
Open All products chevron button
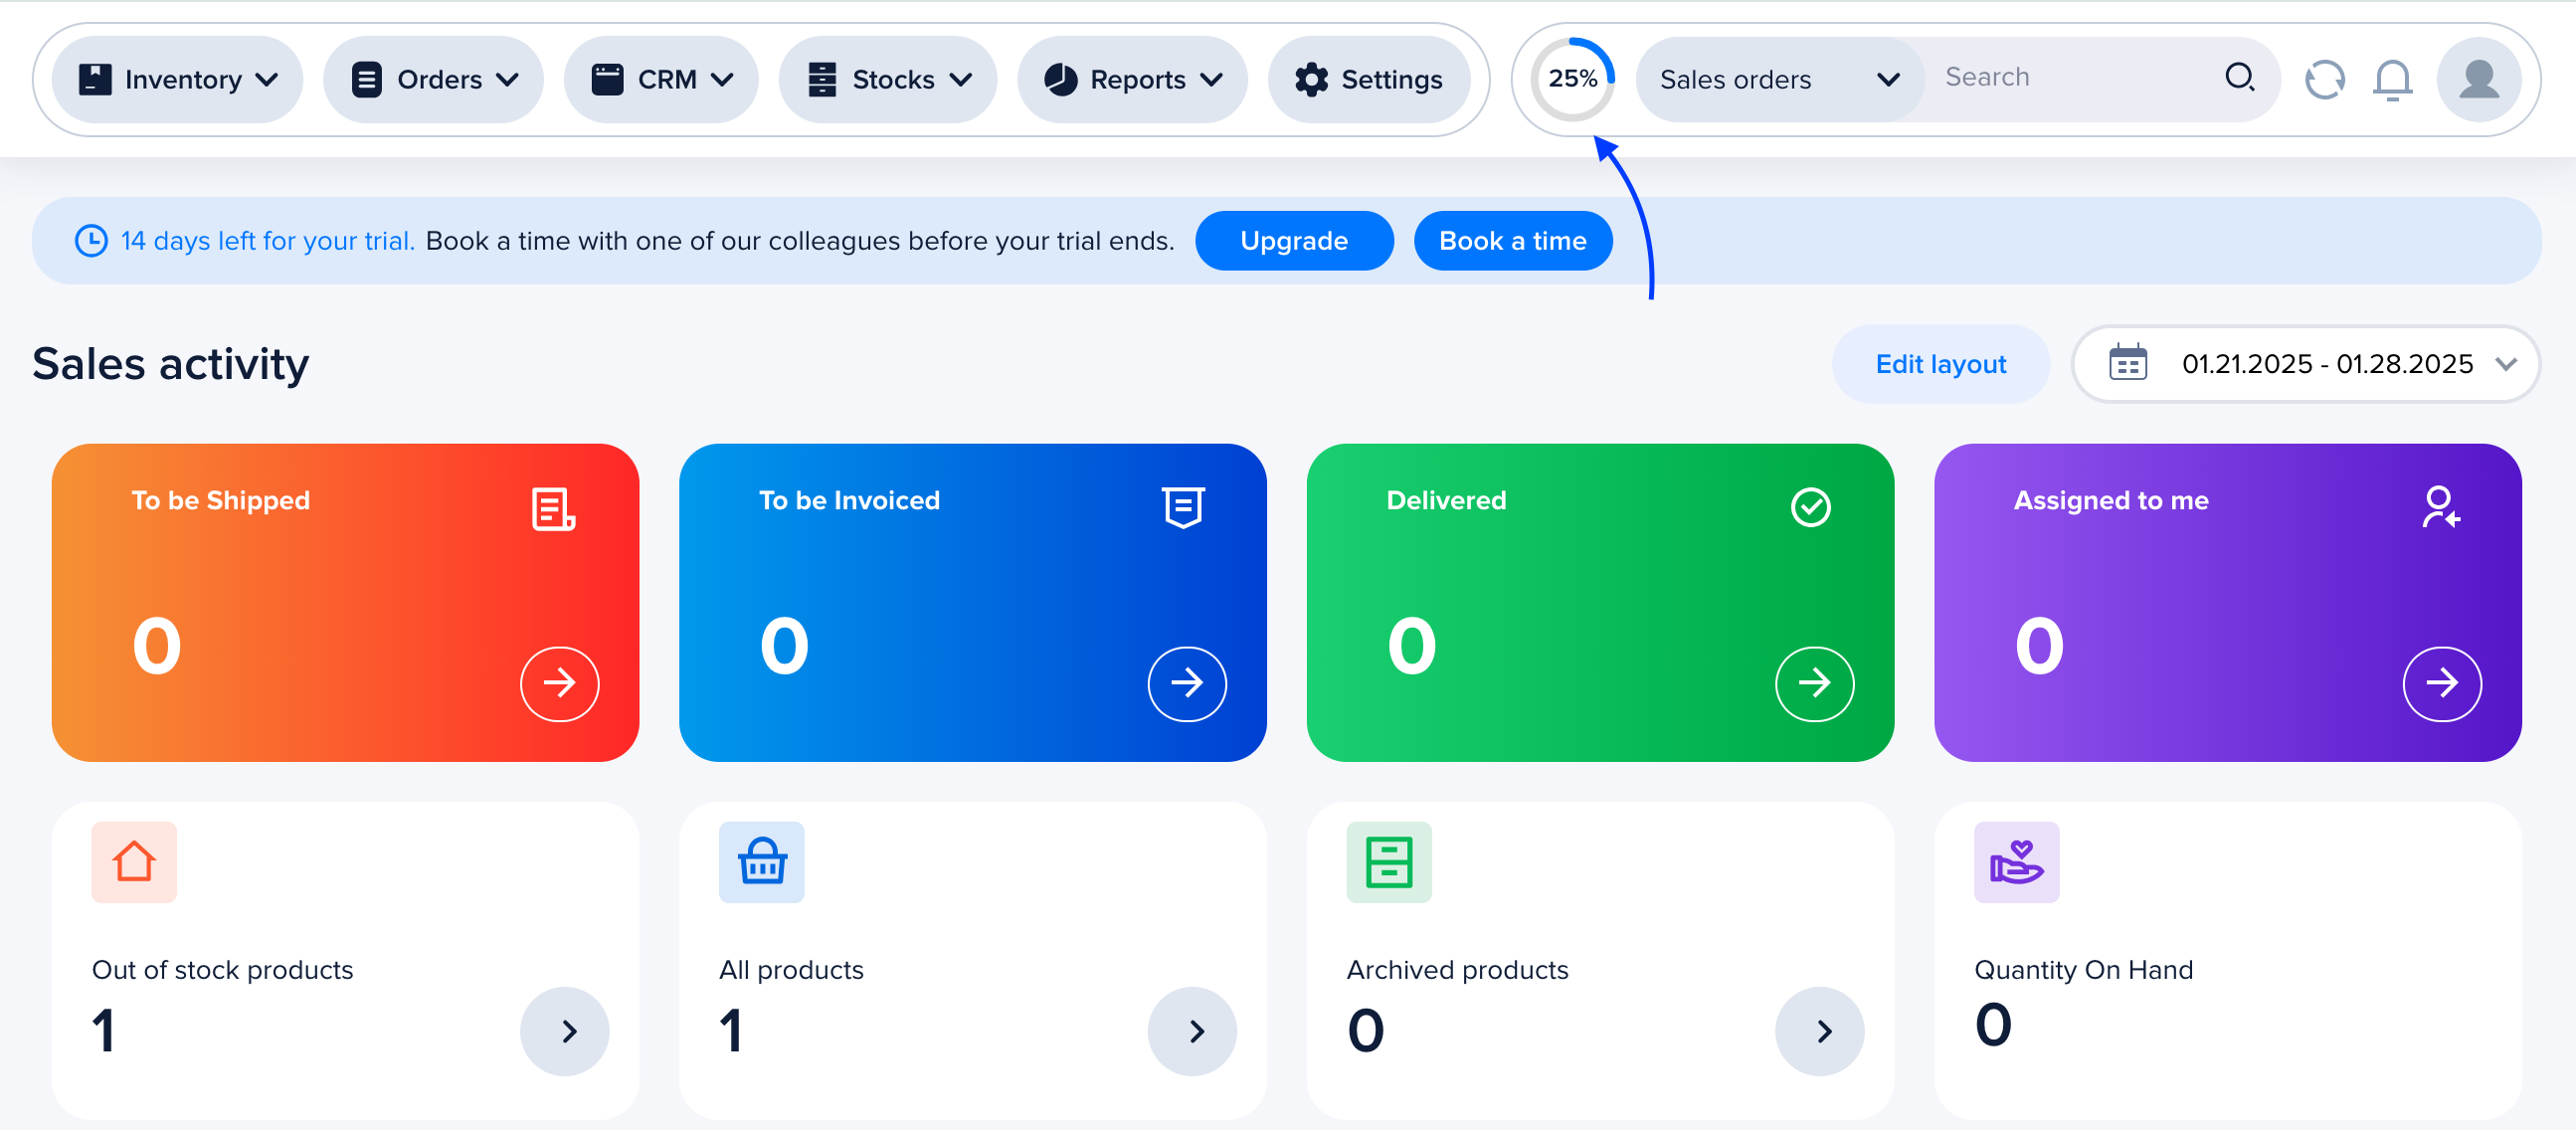click(1192, 1031)
